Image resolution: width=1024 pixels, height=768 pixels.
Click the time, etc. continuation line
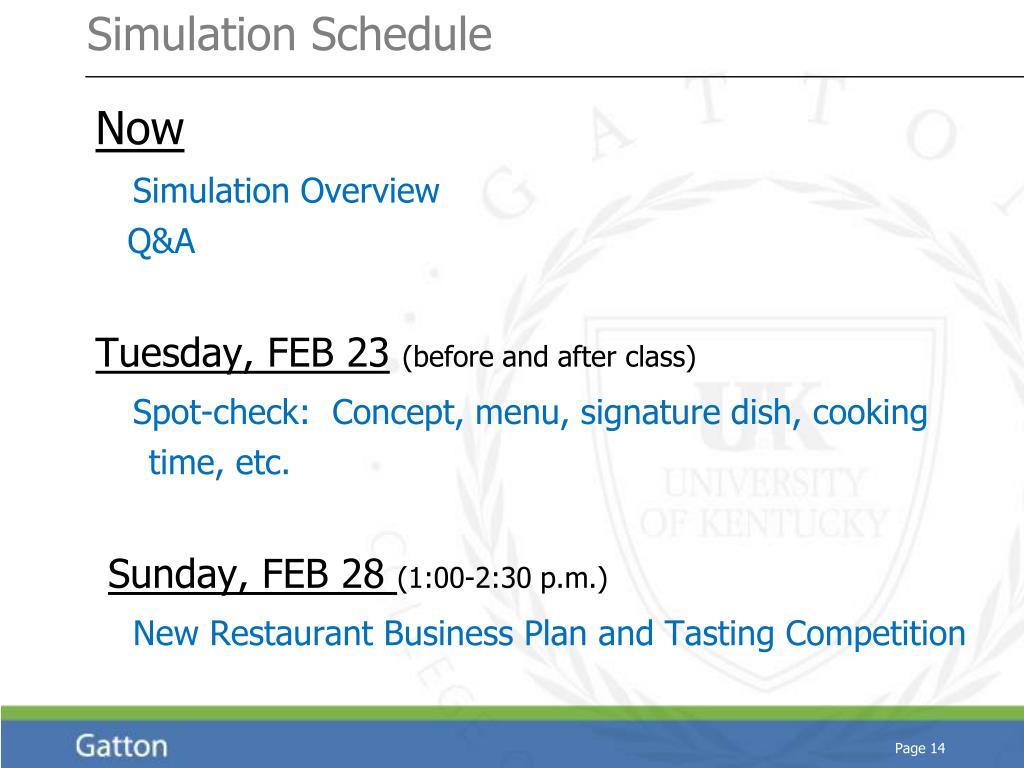(x=219, y=463)
